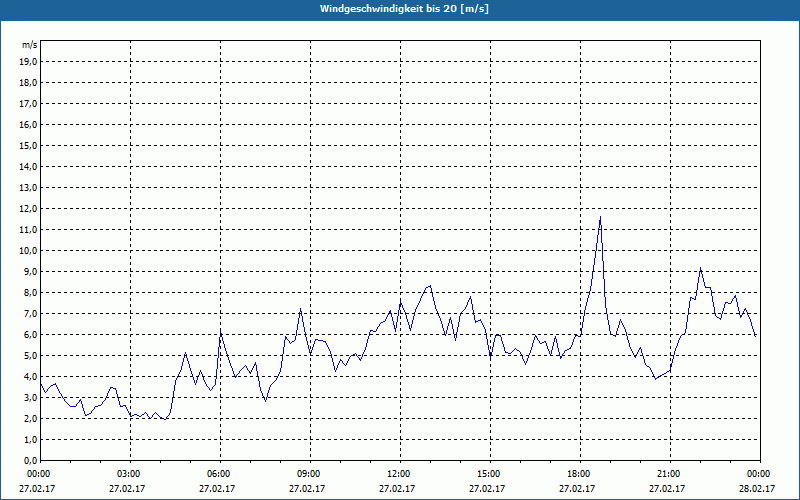Select the '19,0' y-axis label
Image resolution: width=800 pixels, height=500 pixels.
tap(28, 62)
